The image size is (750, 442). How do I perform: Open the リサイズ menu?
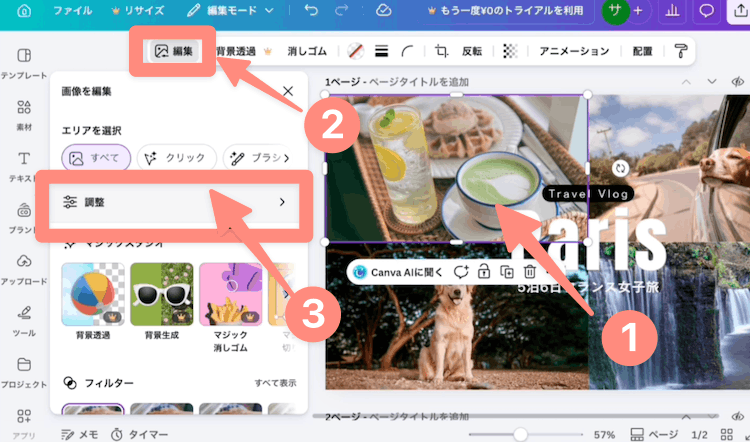point(137,11)
